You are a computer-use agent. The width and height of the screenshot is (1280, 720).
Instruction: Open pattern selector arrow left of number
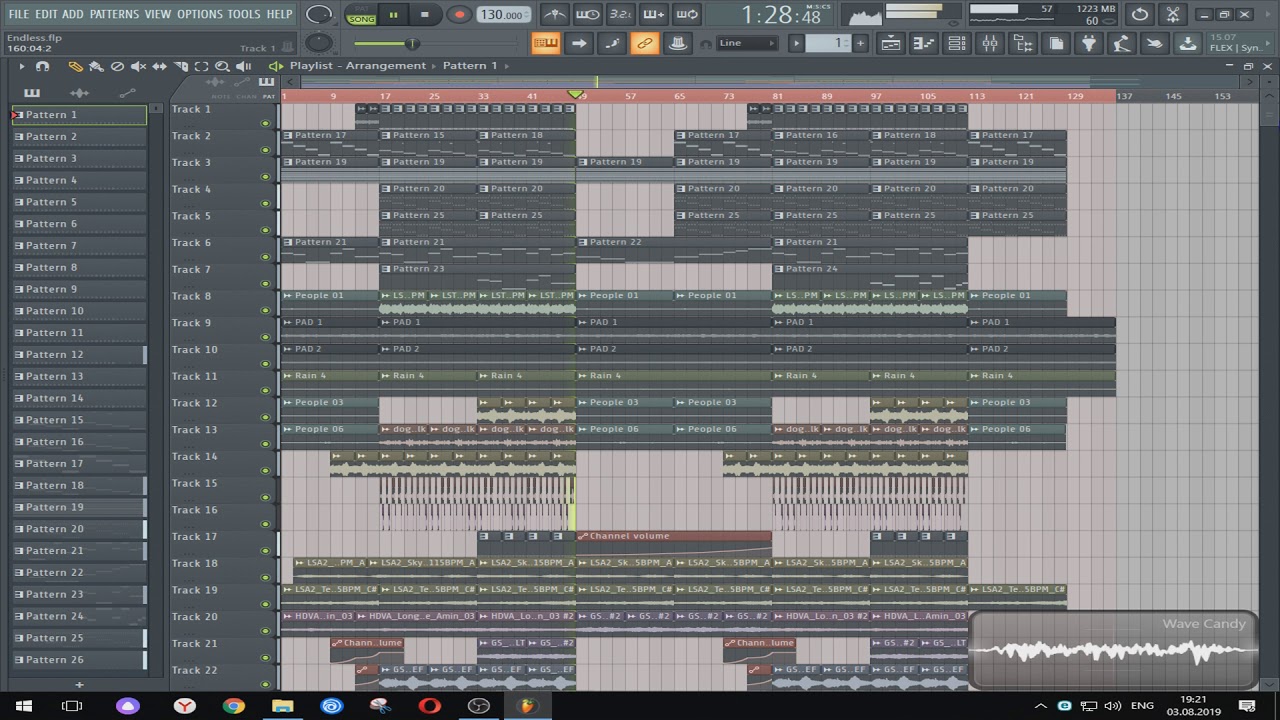(796, 43)
